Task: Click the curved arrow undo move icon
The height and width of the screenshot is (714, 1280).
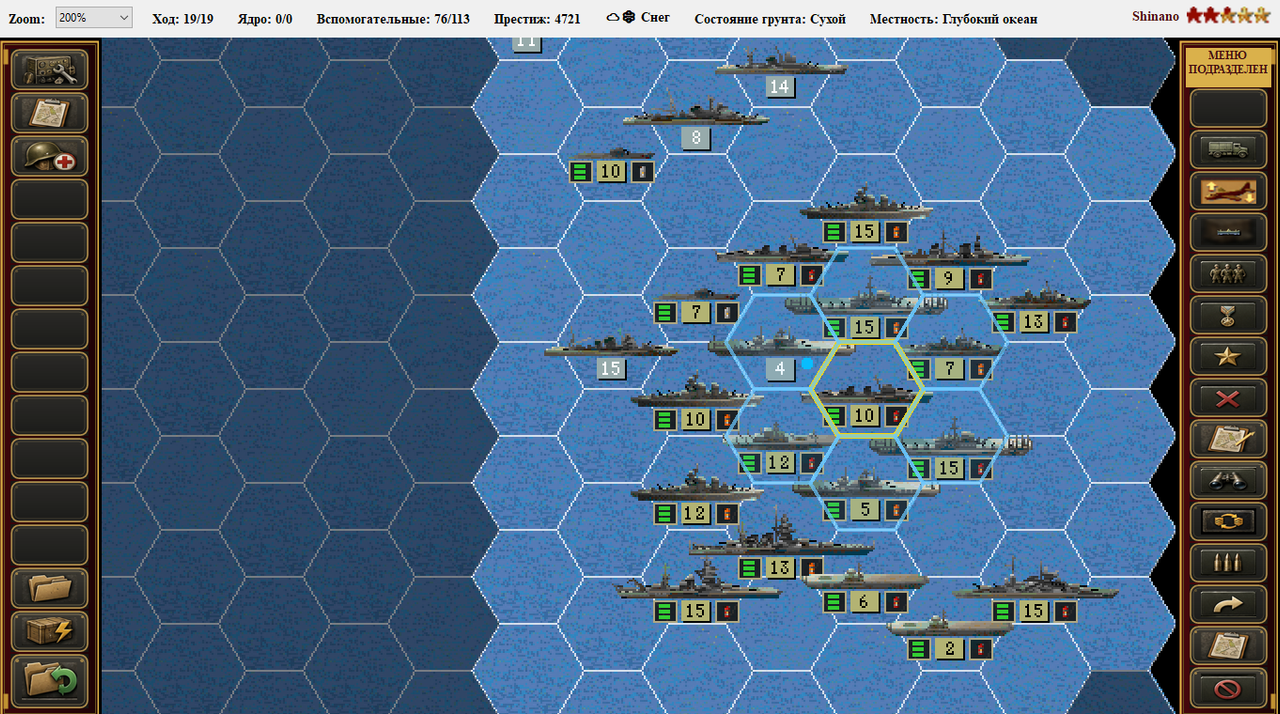Action: click(1228, 605)
